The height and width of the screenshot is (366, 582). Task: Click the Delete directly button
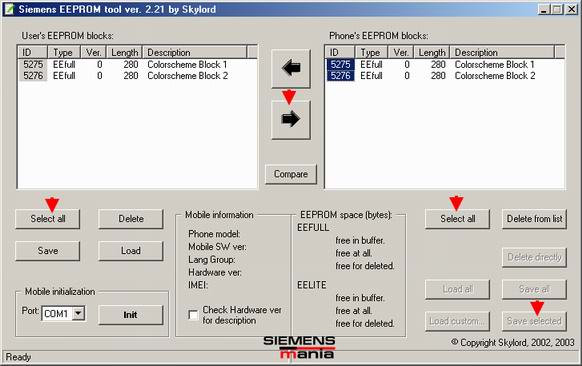coord(534,257)
